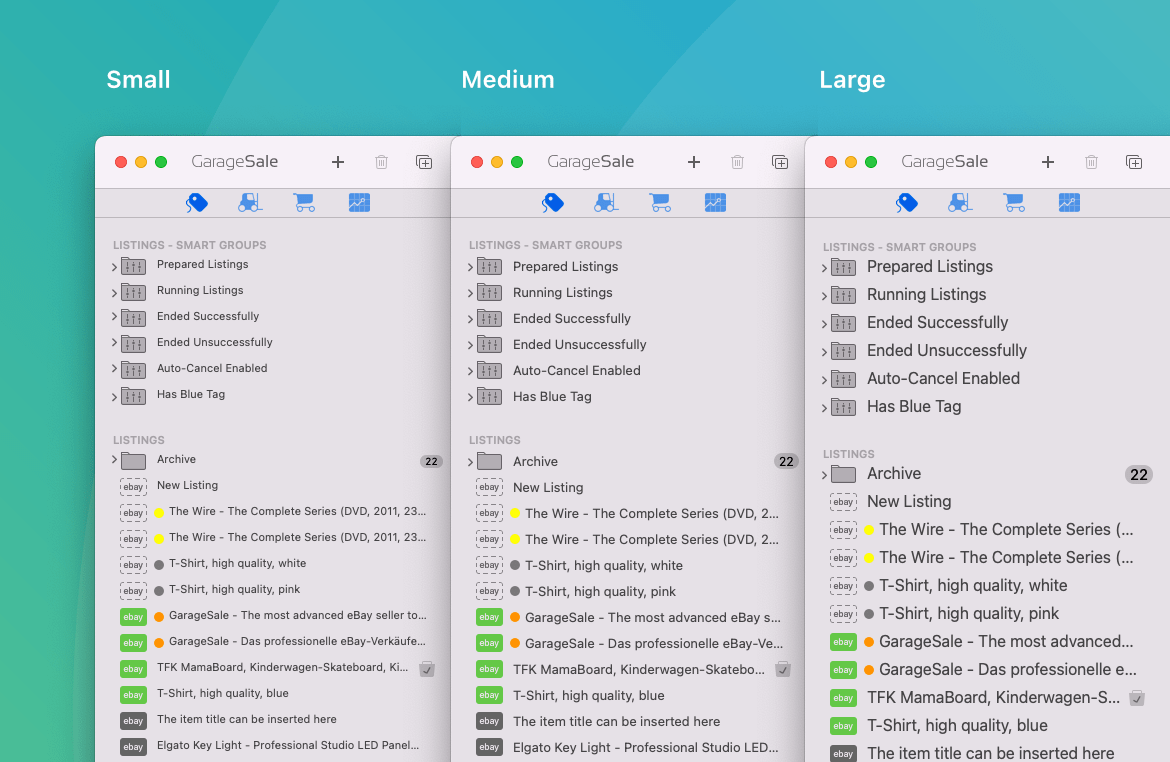This screenshot has width=1170, height=762.
Task: Expand the Archive folder in the Medium window
Action: click(x=470, y=462)
